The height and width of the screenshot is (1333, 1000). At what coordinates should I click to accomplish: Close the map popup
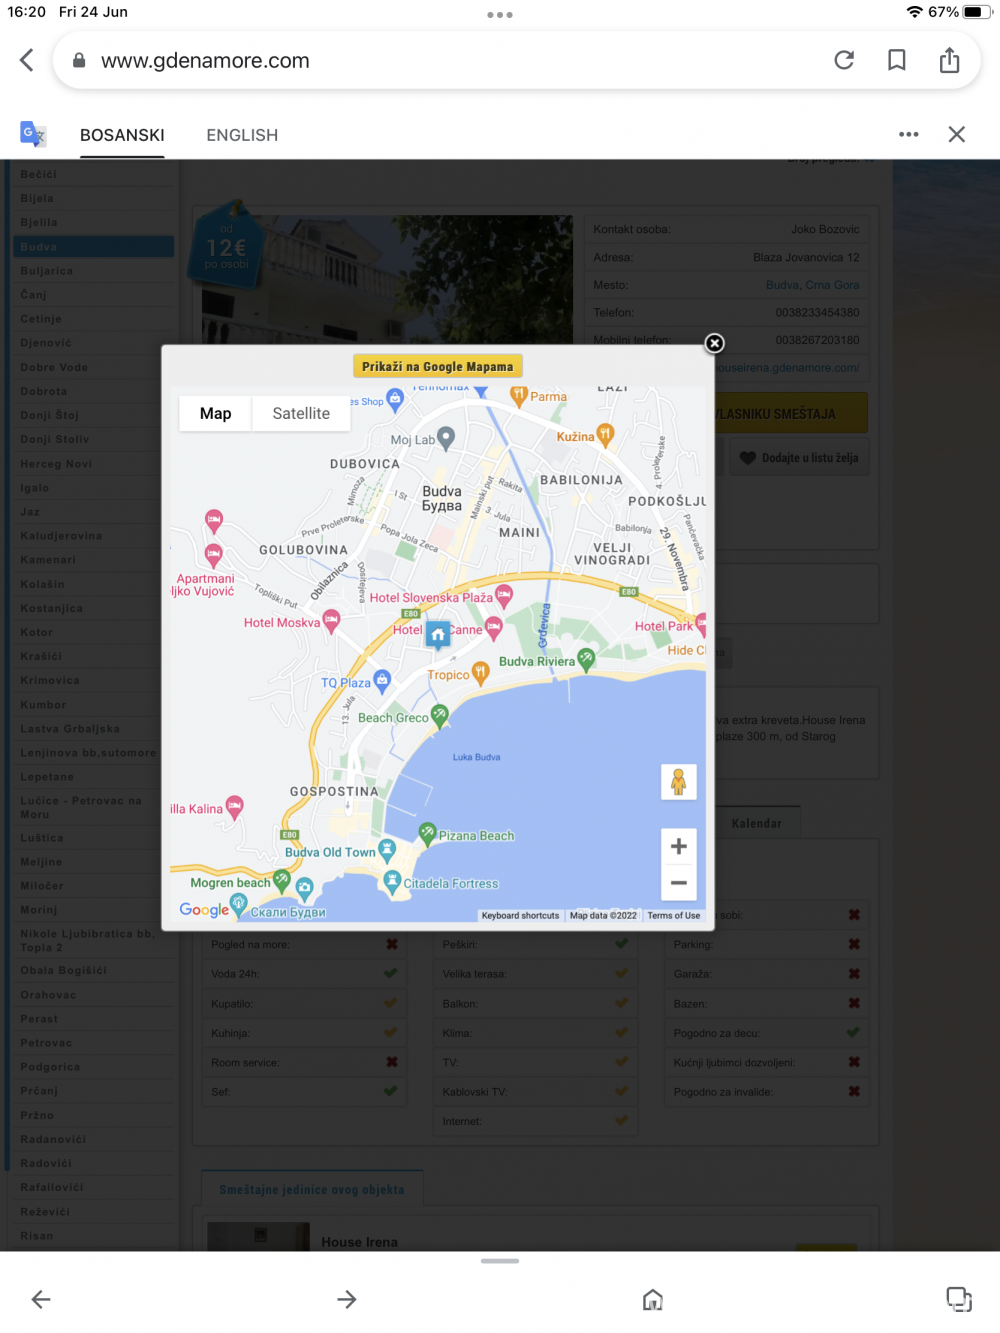pyautogui.click(x=714, y=343)
